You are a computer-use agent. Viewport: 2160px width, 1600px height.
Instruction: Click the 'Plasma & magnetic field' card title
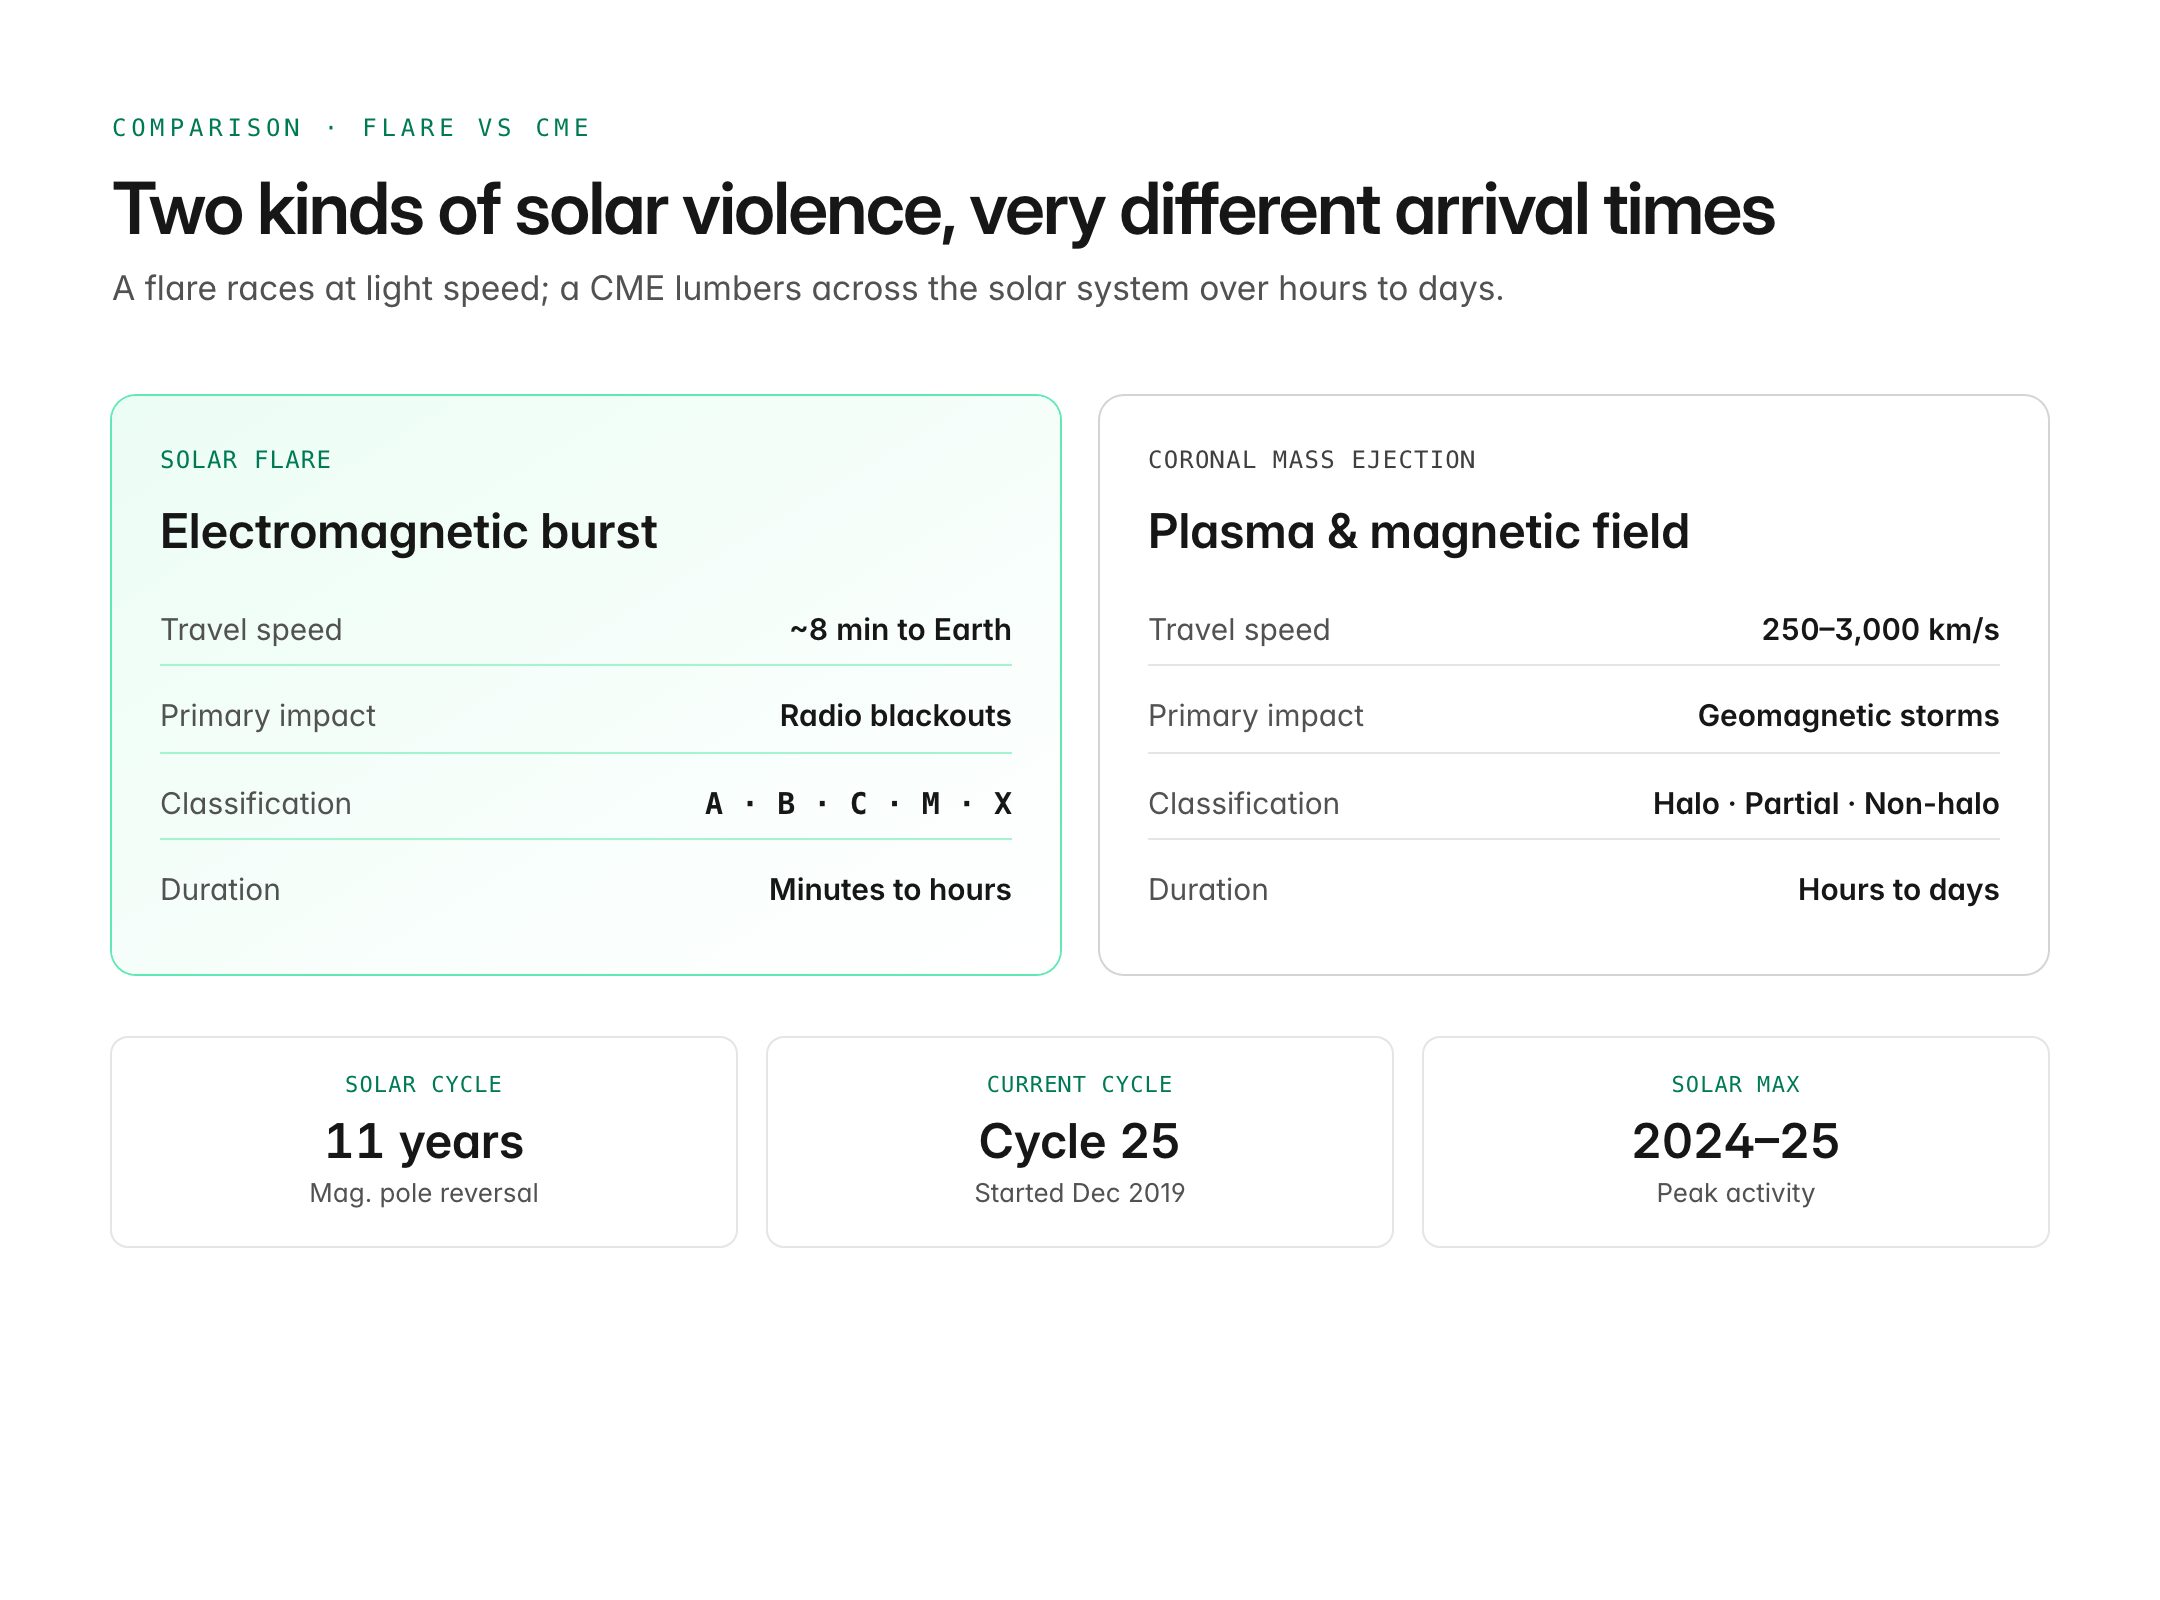click(1418, 531)
